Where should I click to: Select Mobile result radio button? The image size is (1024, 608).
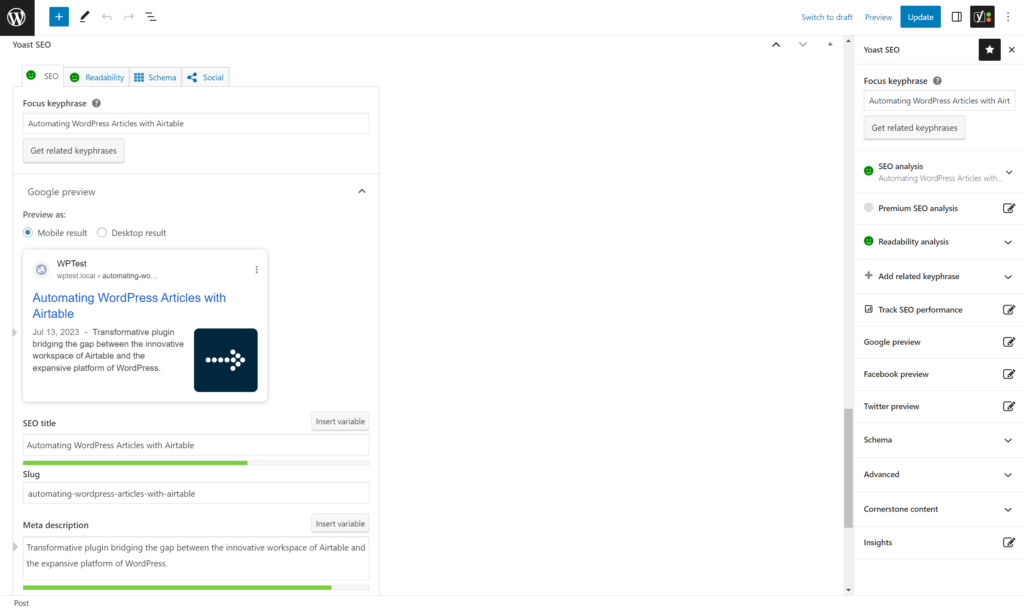27,232
